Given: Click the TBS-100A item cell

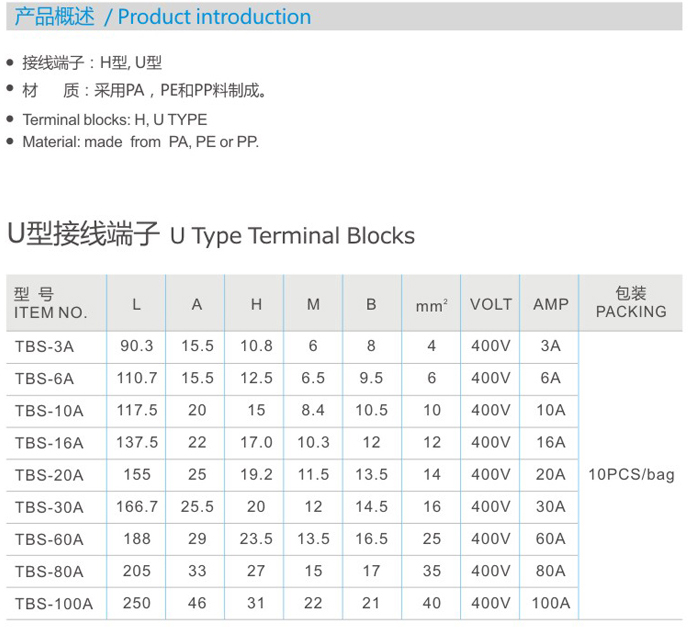Looking at the screenshot, I should 53,603.
